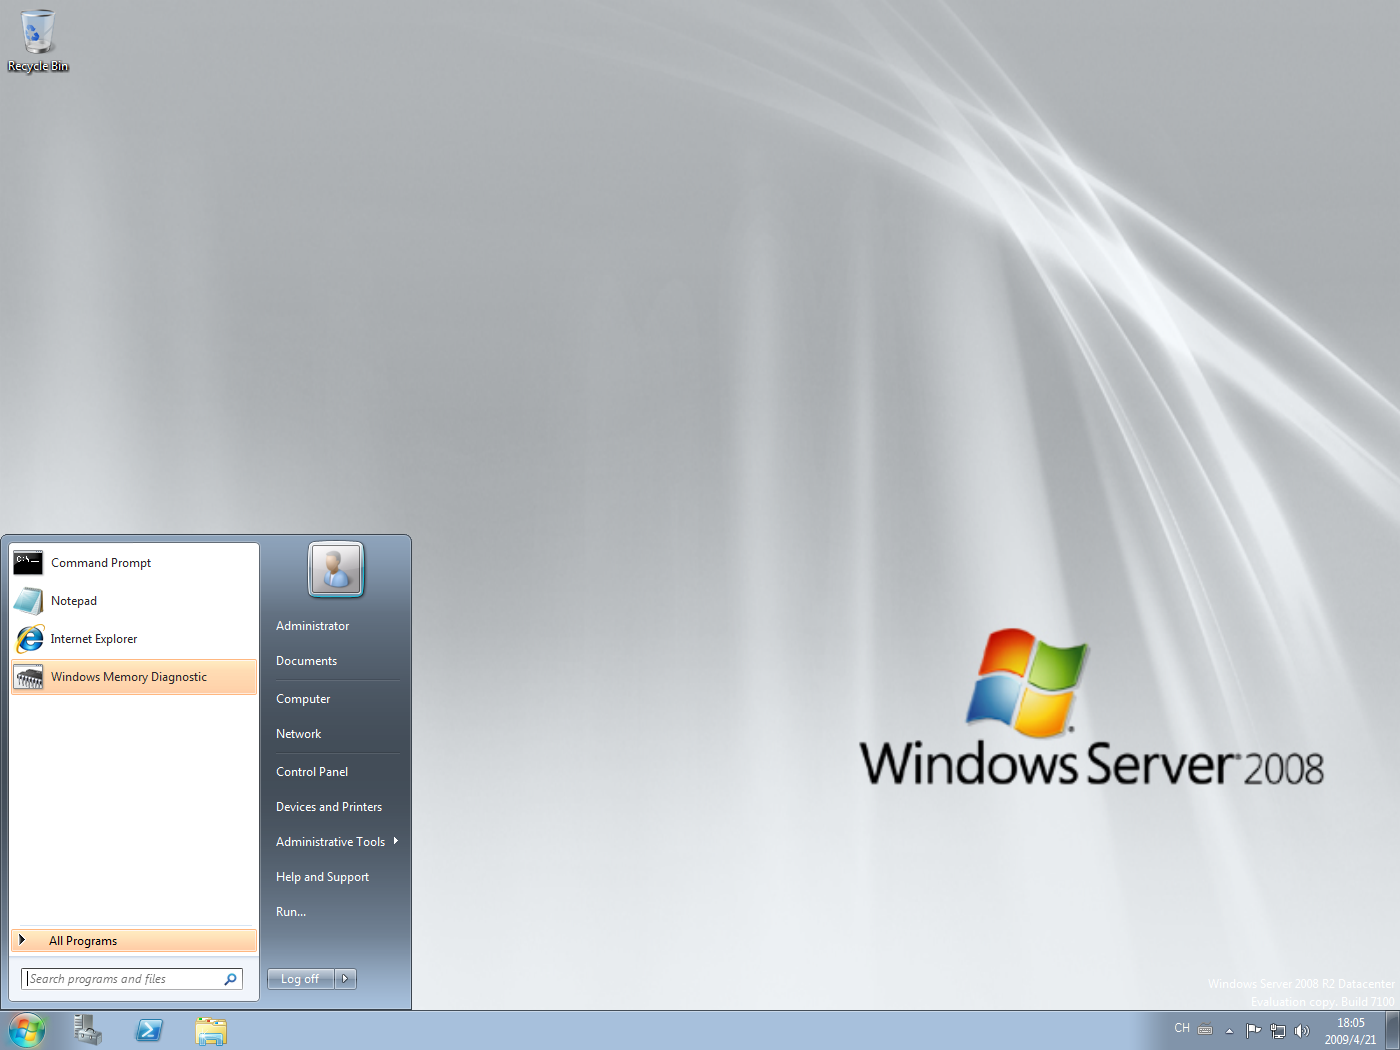Click the CH language indicator
This screenshot has width=1400, height=1050.
(1182, 1028)
